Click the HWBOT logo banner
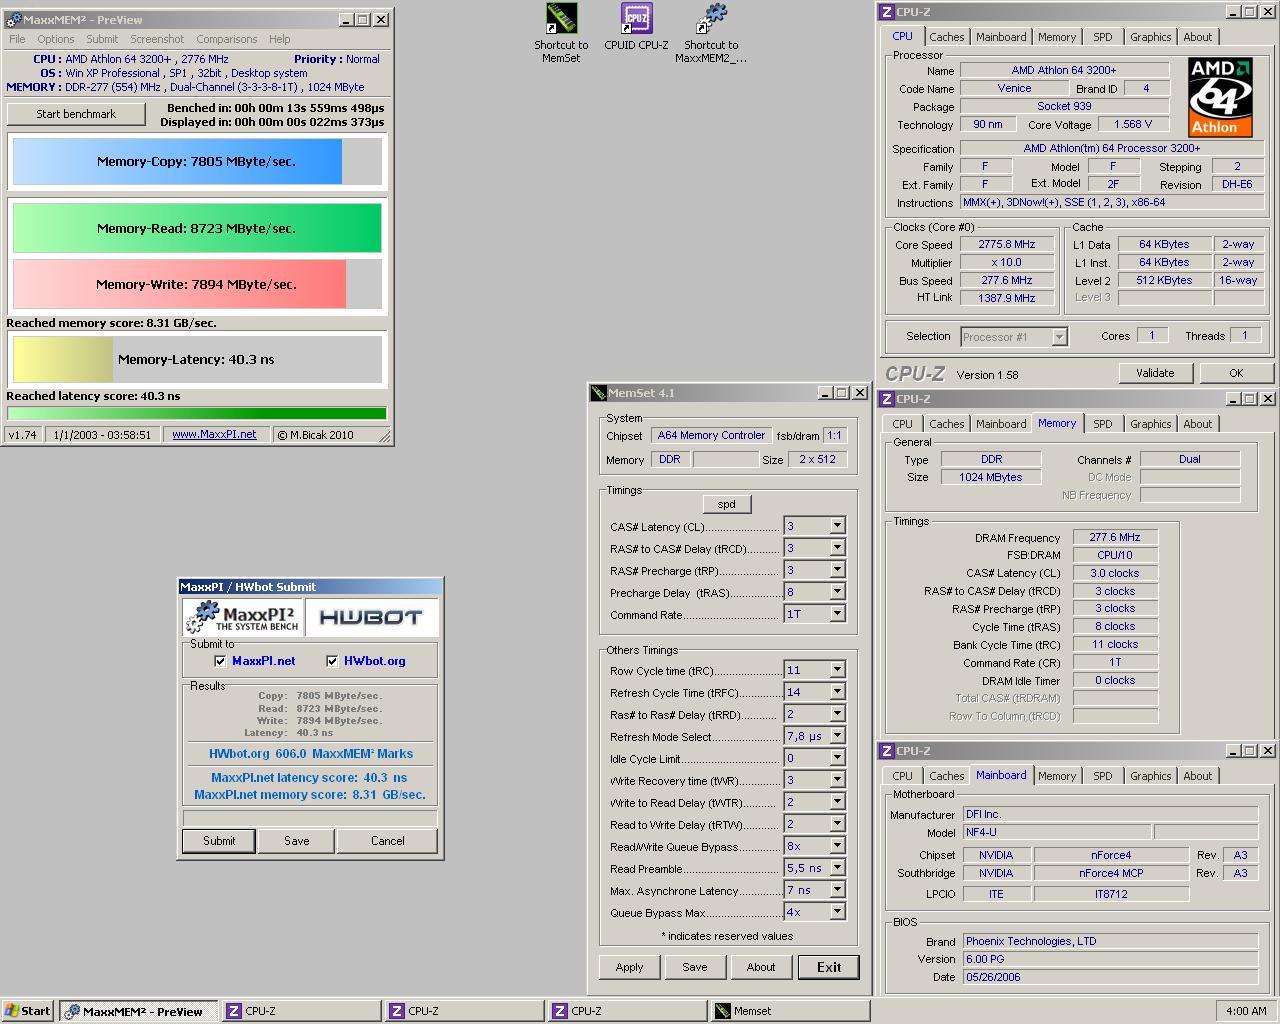1280x1024 pixels. tap(371, 618)
